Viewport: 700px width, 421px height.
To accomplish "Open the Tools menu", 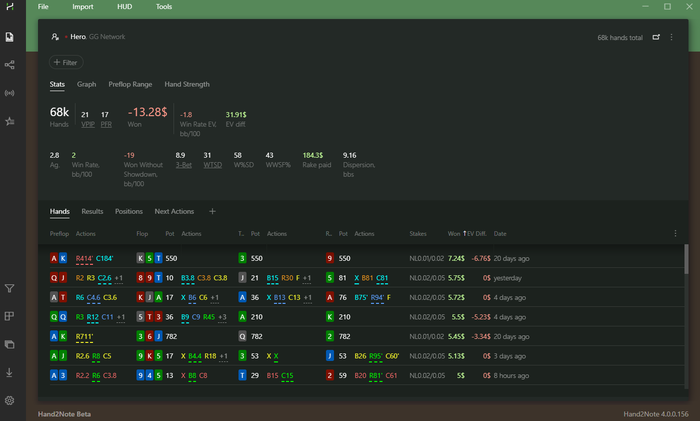I will pos(164,7).
